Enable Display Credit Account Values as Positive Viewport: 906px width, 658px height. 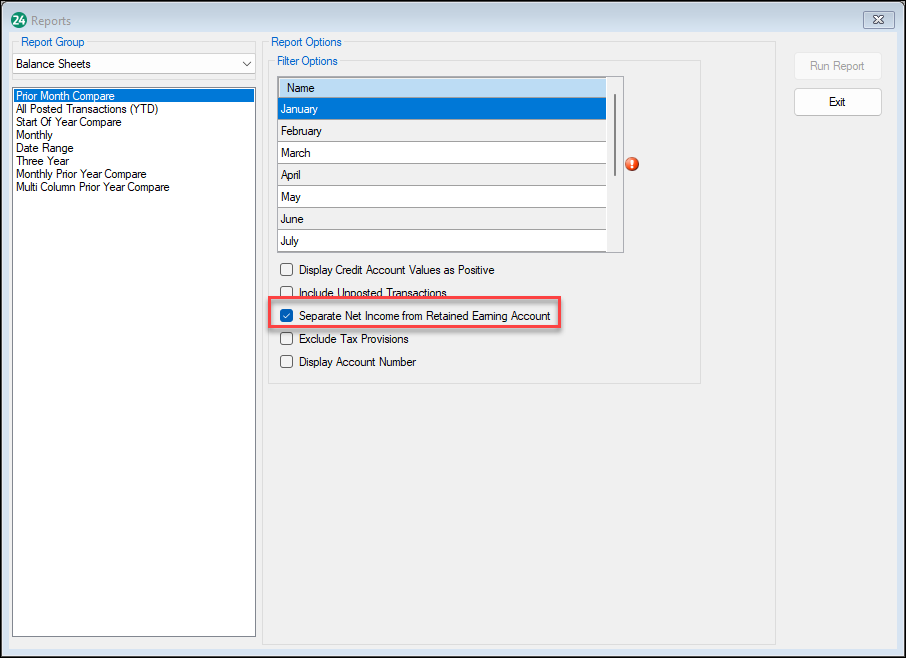tap(286, 269)
